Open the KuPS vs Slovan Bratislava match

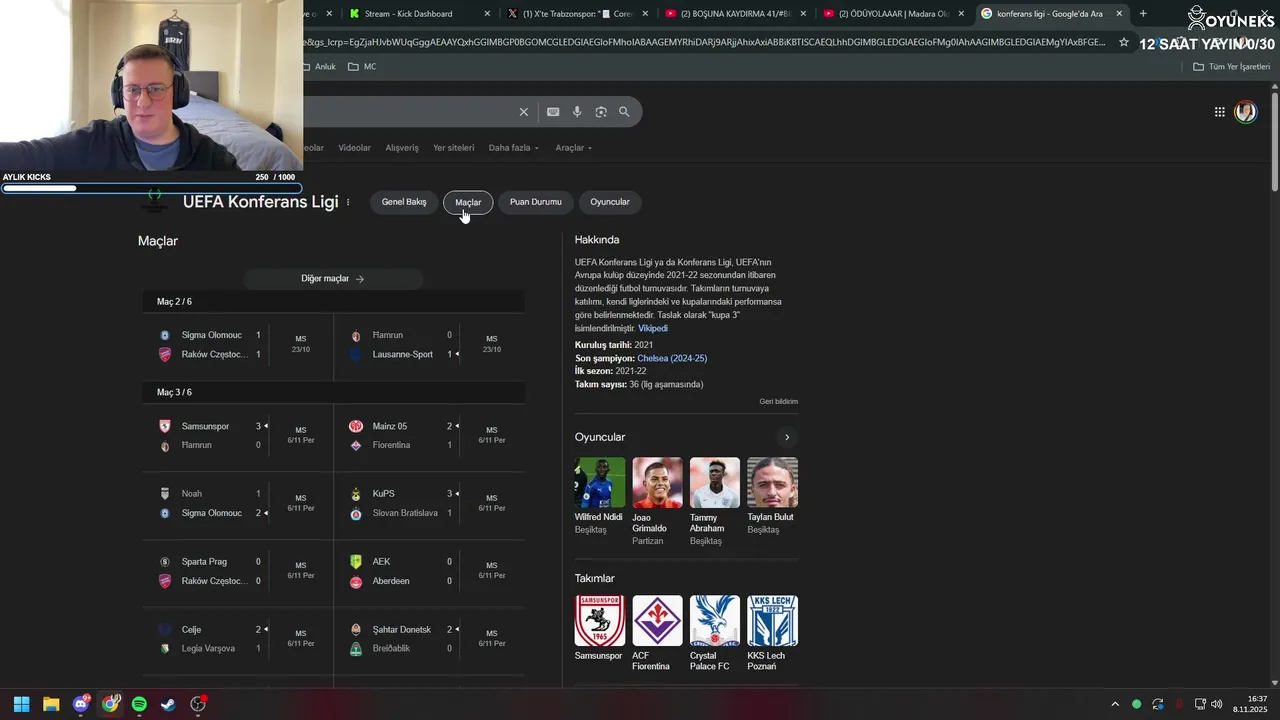click(x=430, y=503)
